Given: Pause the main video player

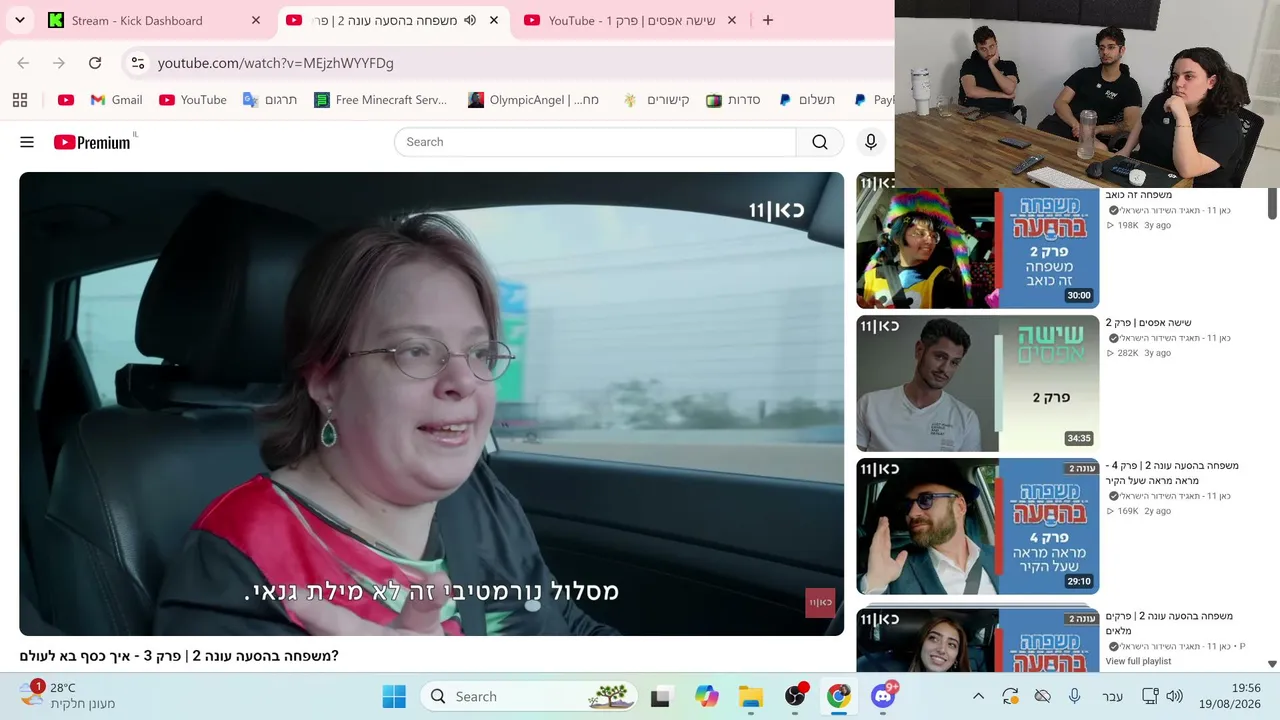Looking at the screenshot, I should 431,404.
